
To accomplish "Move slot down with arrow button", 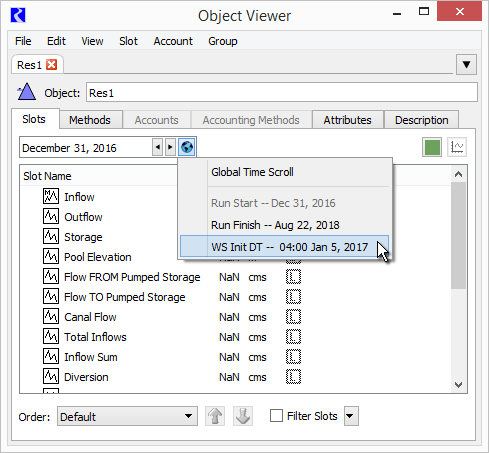I will click(243, 416).
